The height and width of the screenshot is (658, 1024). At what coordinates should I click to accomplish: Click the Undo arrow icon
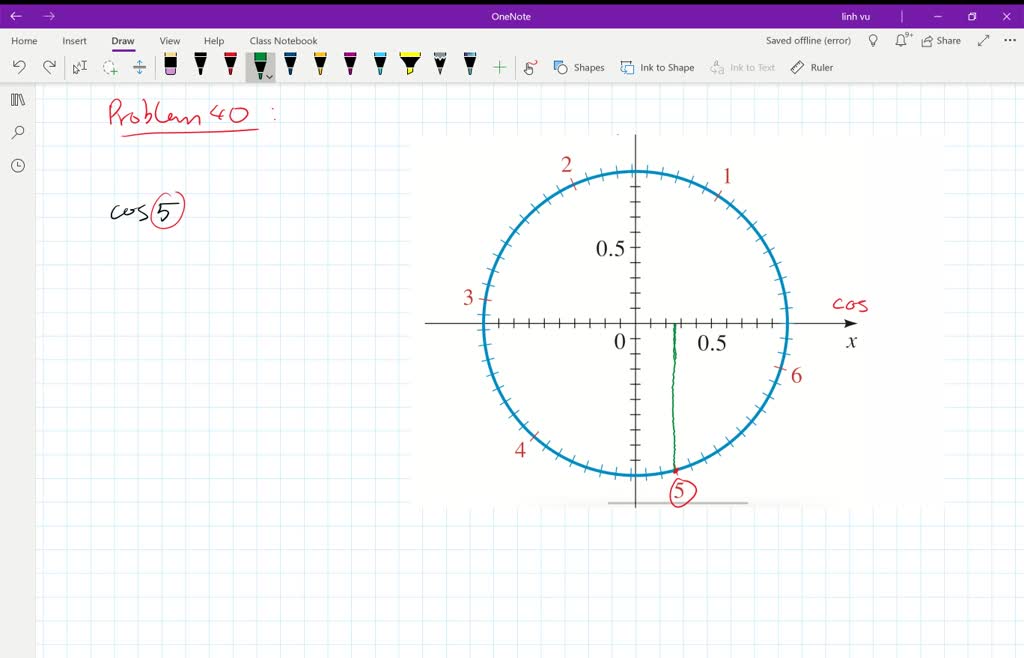19,67
